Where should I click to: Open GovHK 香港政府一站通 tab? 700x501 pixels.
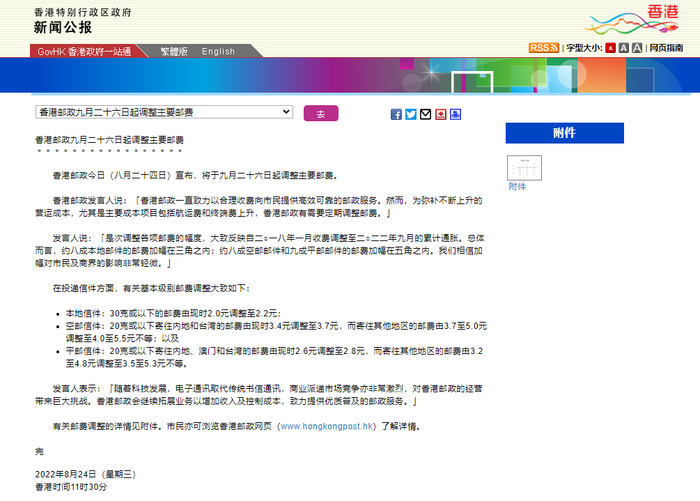click(84, 51)
